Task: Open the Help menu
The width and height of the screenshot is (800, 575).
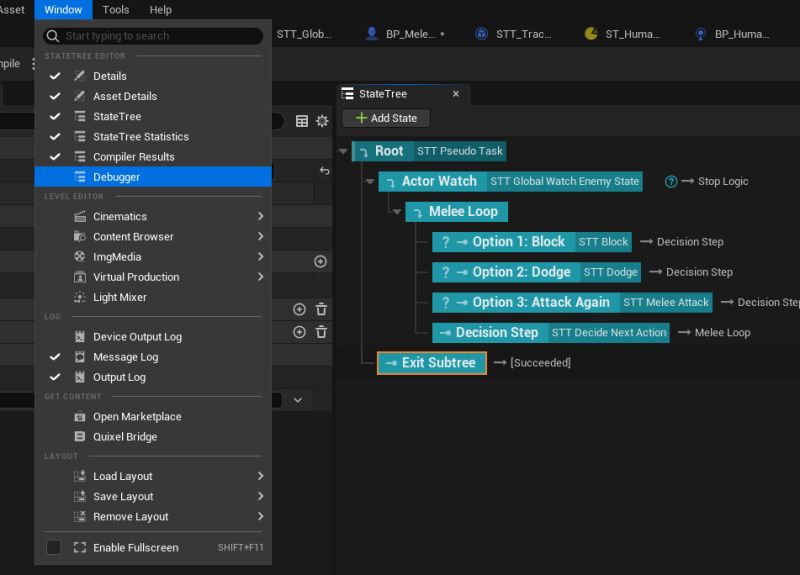Action: click(x=161, y=10)
